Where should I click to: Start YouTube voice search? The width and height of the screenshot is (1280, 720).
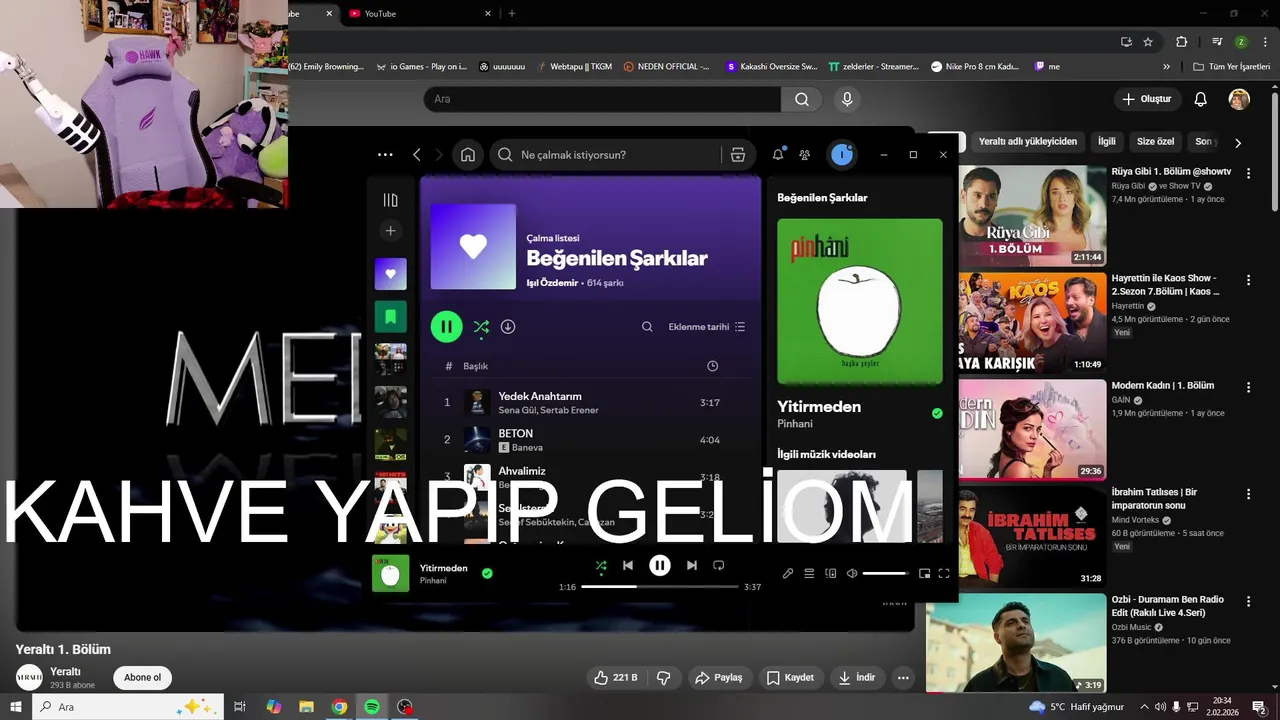tap(847, 99)
